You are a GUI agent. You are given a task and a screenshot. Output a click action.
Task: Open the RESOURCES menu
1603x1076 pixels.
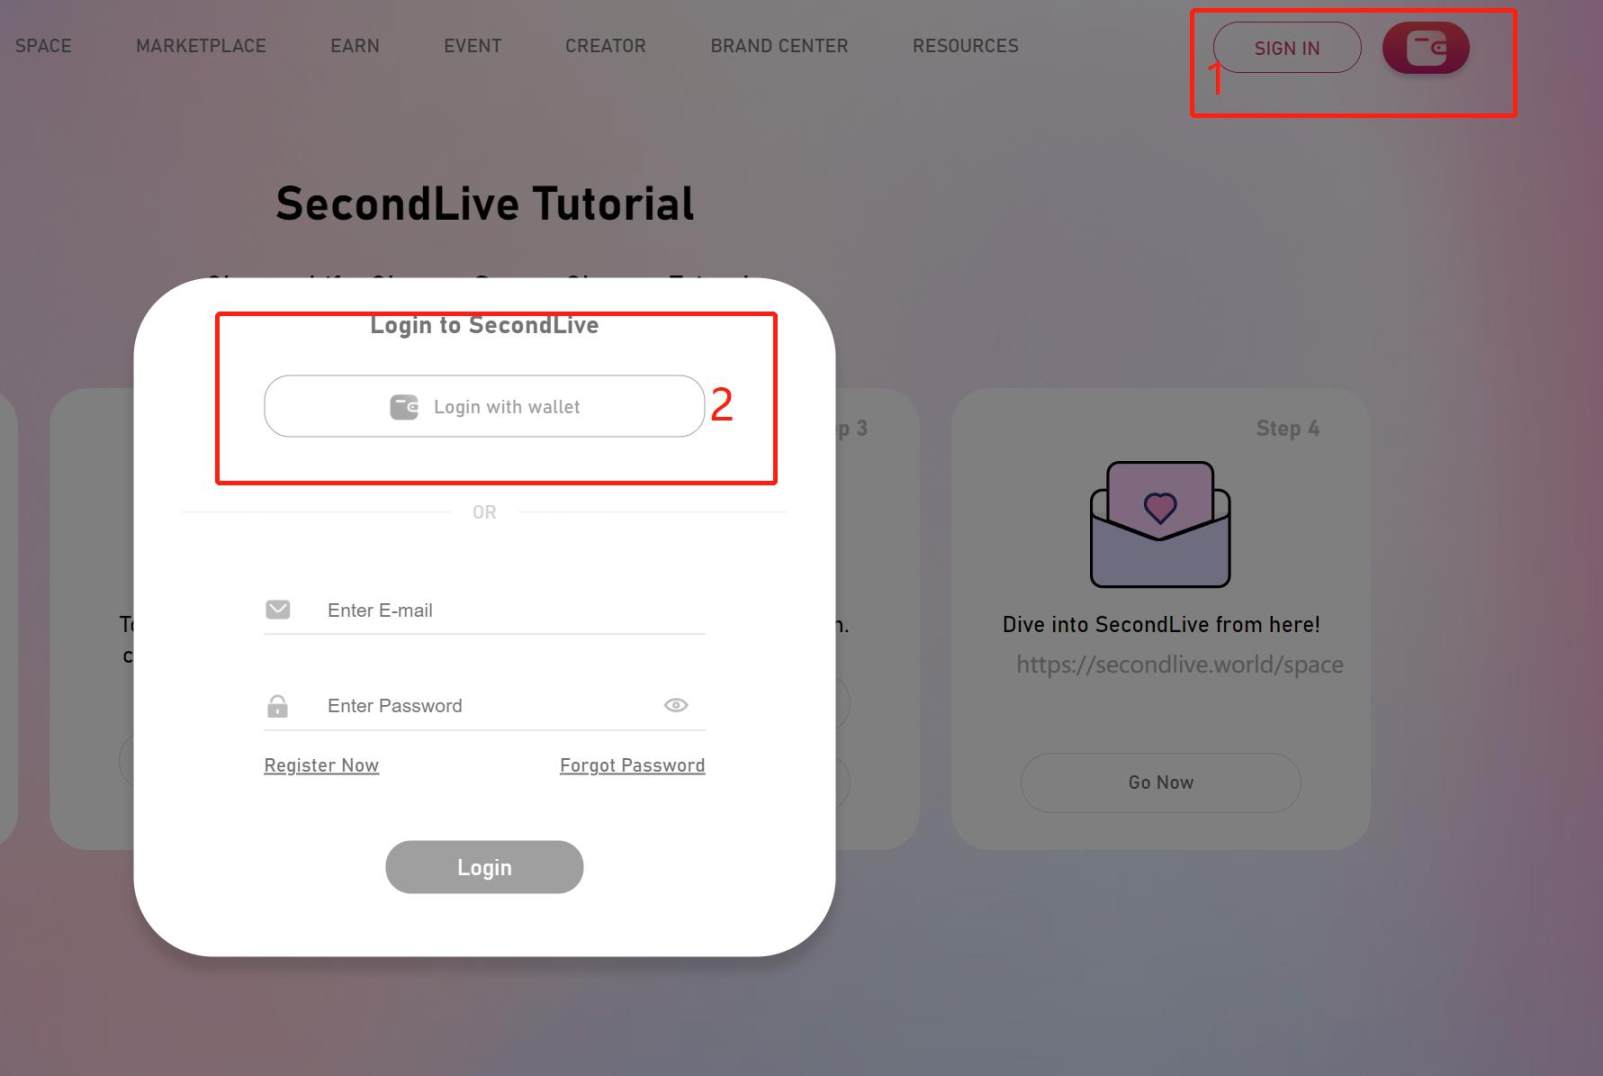(965, 46)
